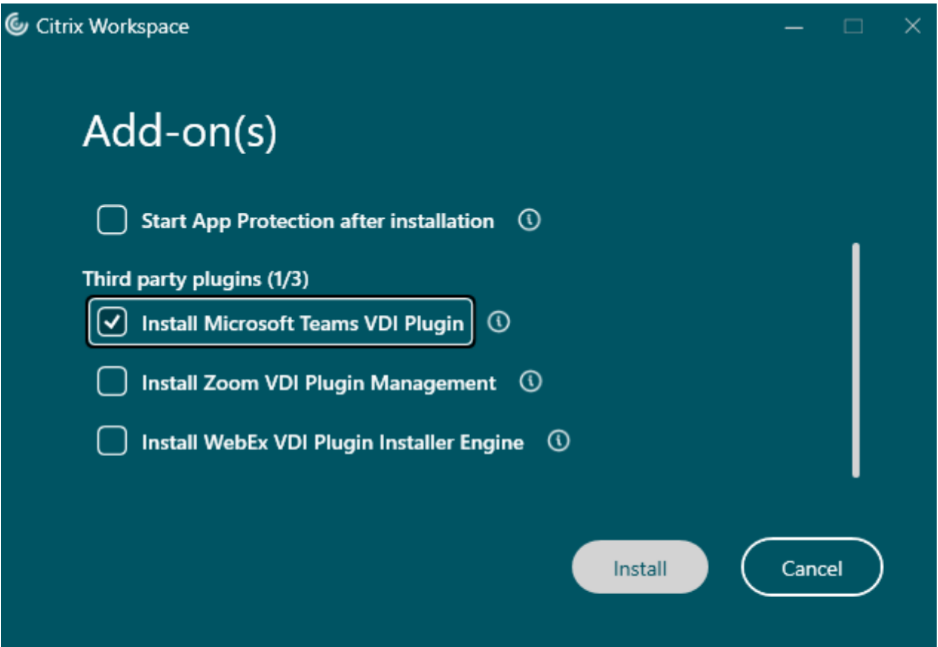The height and width of the screenshot is (647, 938).
Task: Click the Citrix Workspace title text
Action: (x=112, y=27)
